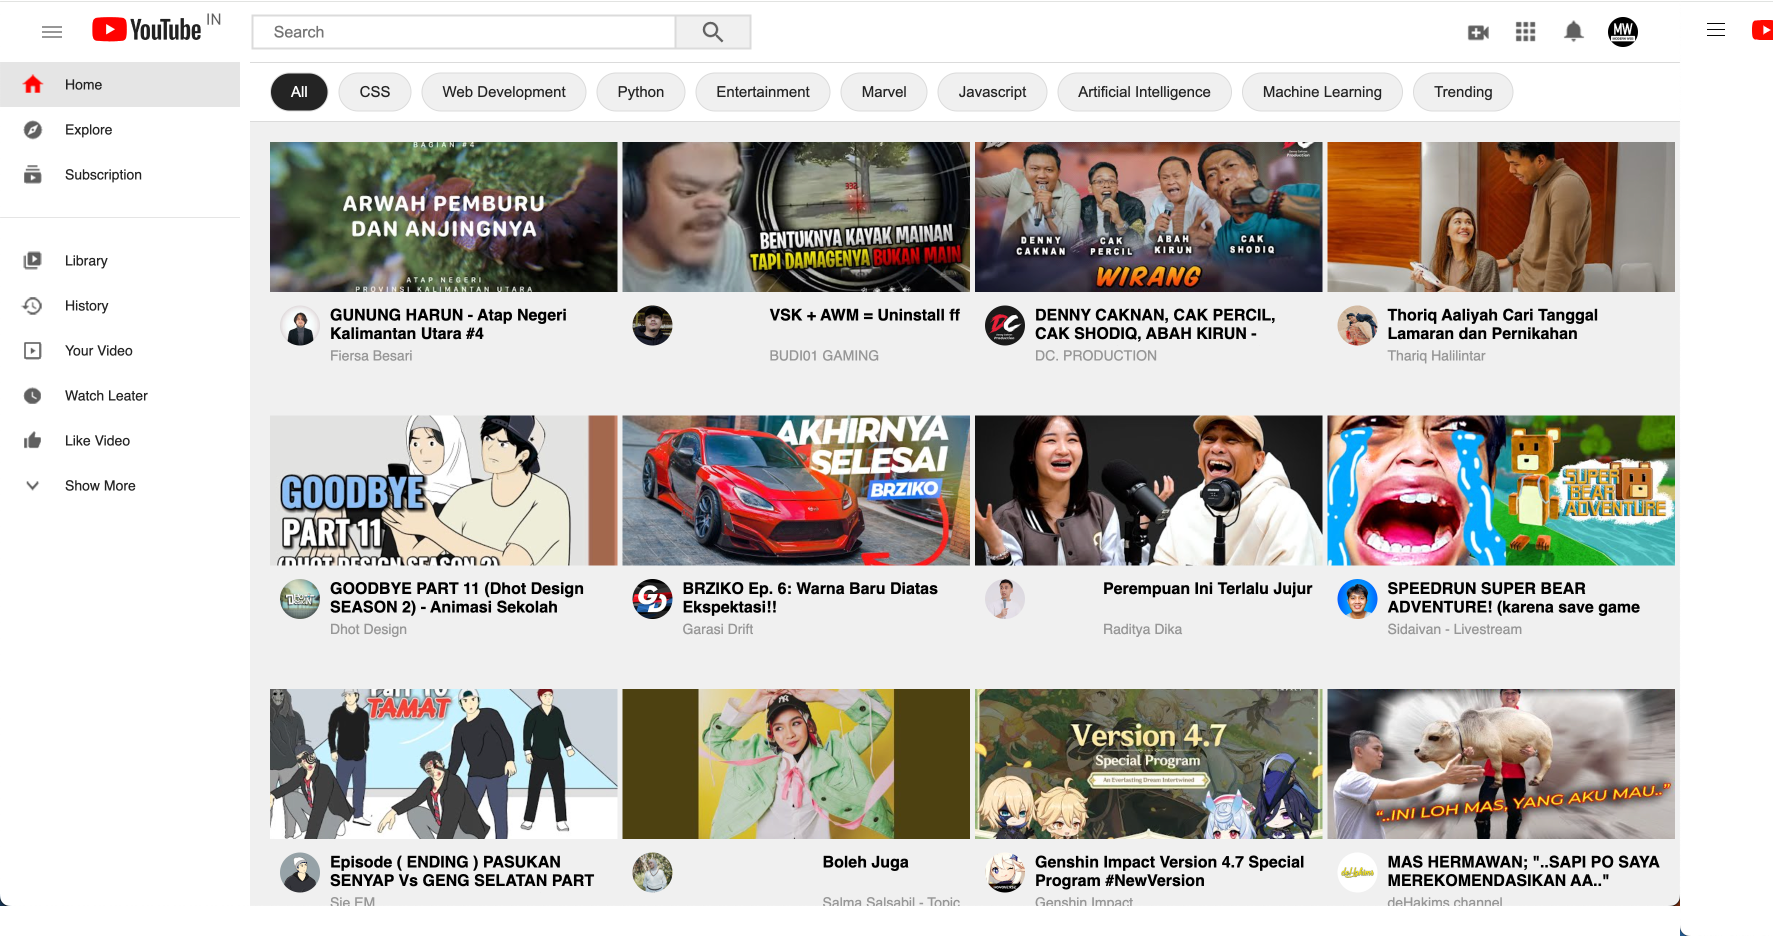Viewport: 1773px width, 936px height.
Task: Open the hamburger menu beside the YouTube logo
Action: tap(52, 32)
